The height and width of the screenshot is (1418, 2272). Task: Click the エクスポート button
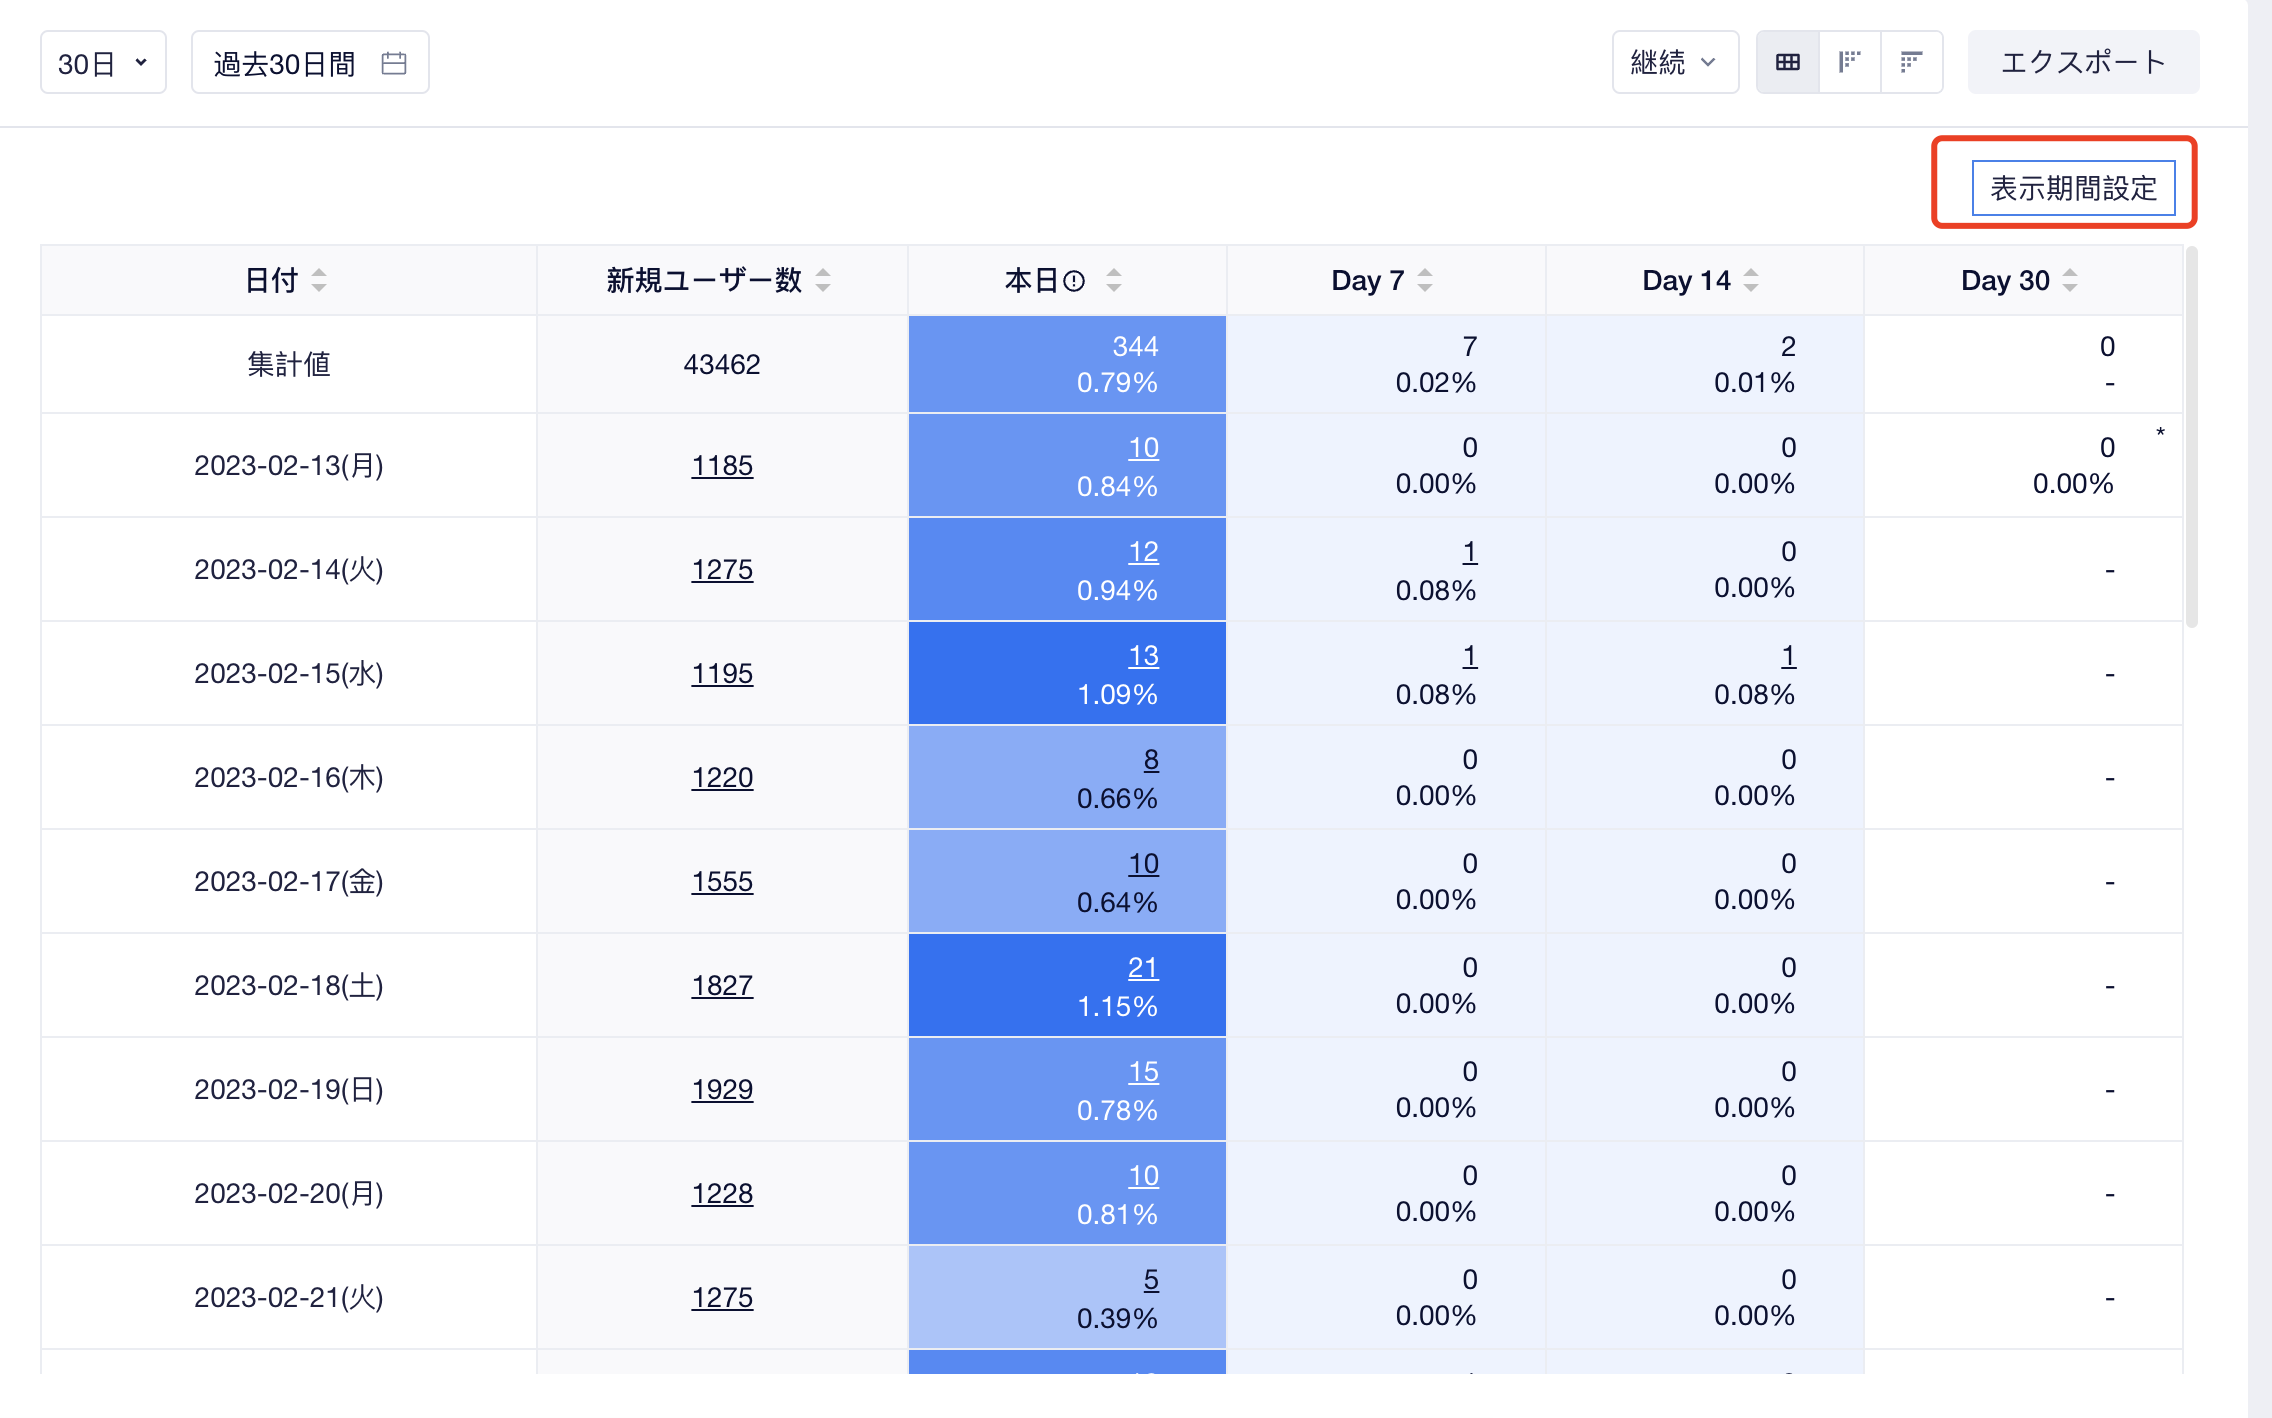(2083, 62)
